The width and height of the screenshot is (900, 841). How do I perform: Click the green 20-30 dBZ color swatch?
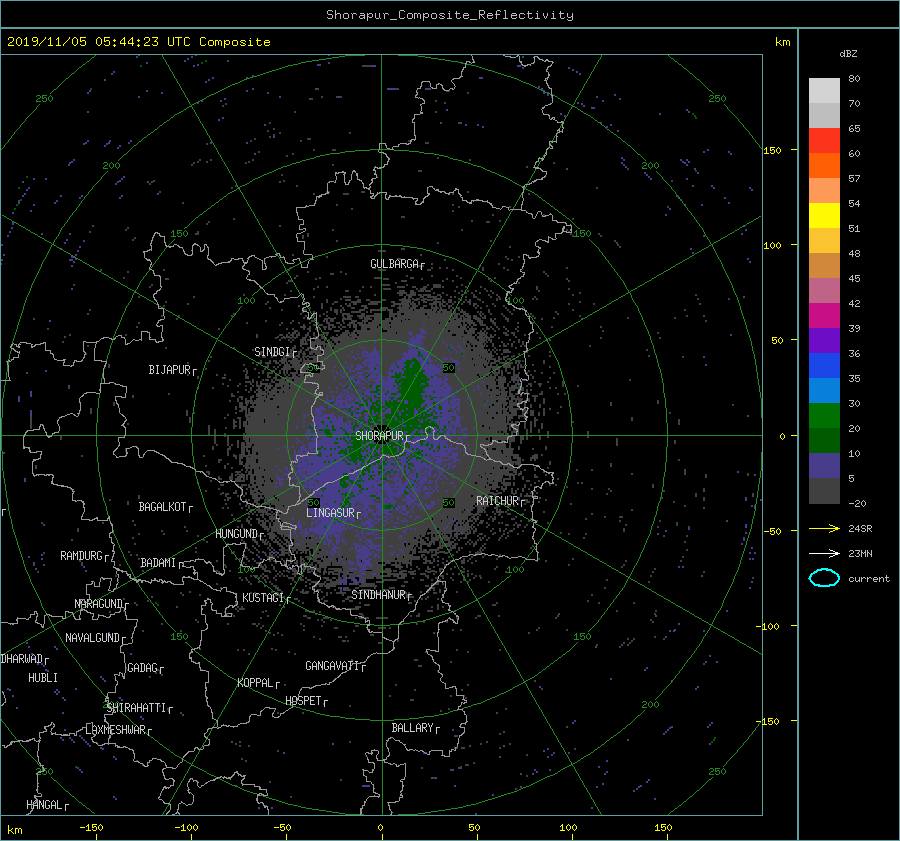click(824, 416)
